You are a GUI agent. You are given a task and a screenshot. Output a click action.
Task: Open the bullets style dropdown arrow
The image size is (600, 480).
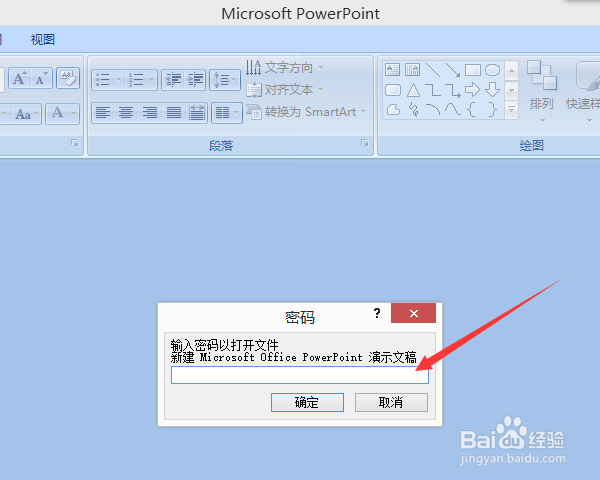118,80
